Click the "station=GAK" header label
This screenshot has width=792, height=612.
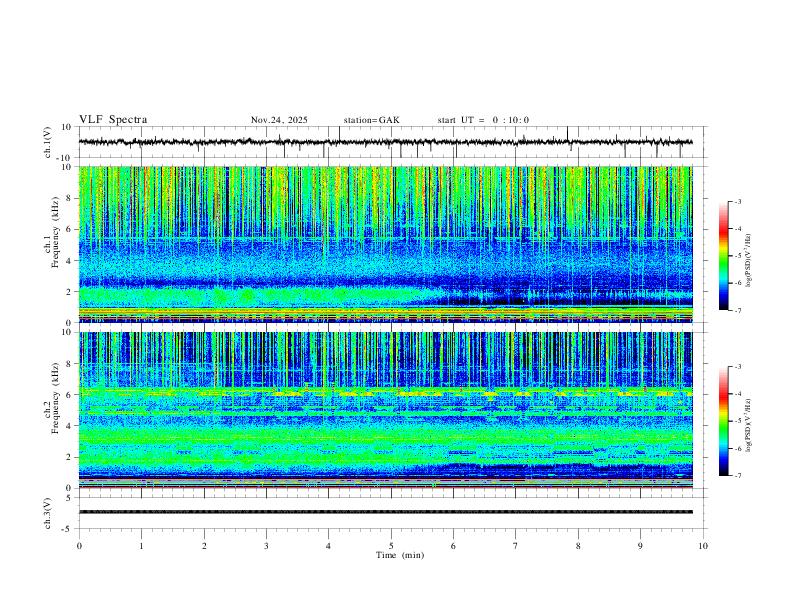point(371,120)
